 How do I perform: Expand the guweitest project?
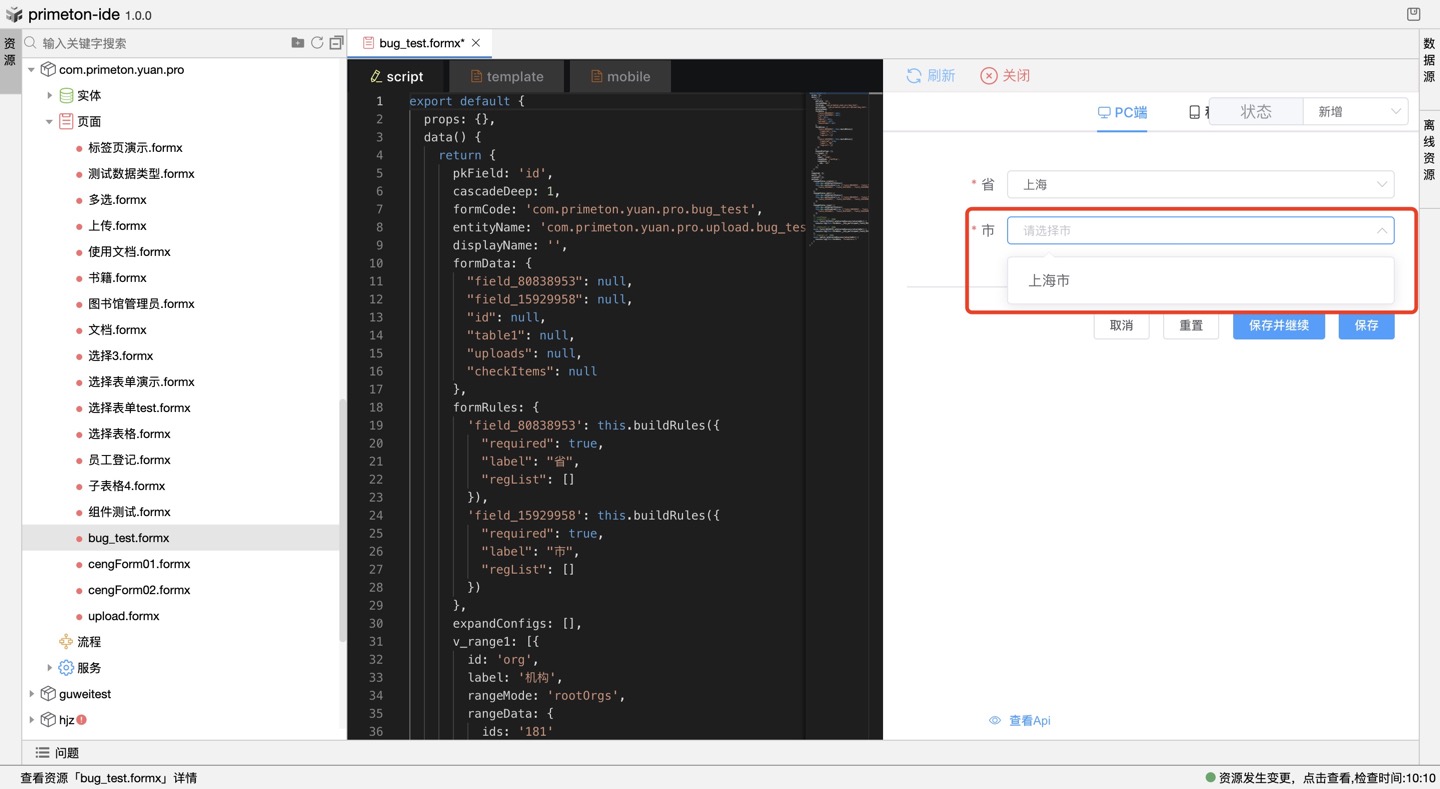coord(32,694)
